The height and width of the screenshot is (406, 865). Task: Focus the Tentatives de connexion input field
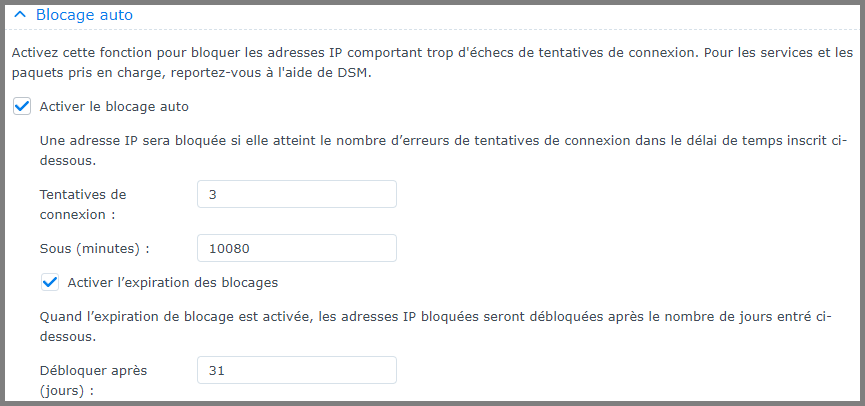(x=297, y=195)
